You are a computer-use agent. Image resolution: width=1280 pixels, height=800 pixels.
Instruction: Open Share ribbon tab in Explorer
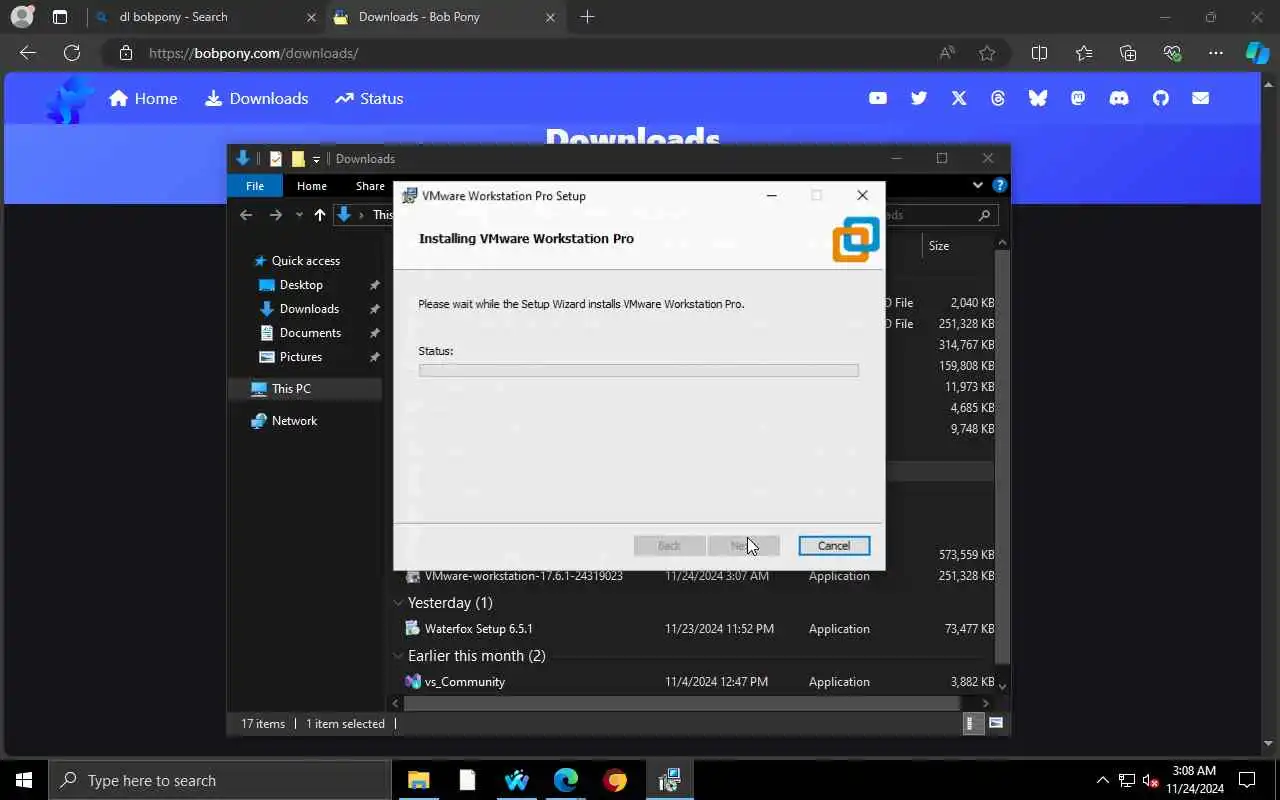coord(370,186)
